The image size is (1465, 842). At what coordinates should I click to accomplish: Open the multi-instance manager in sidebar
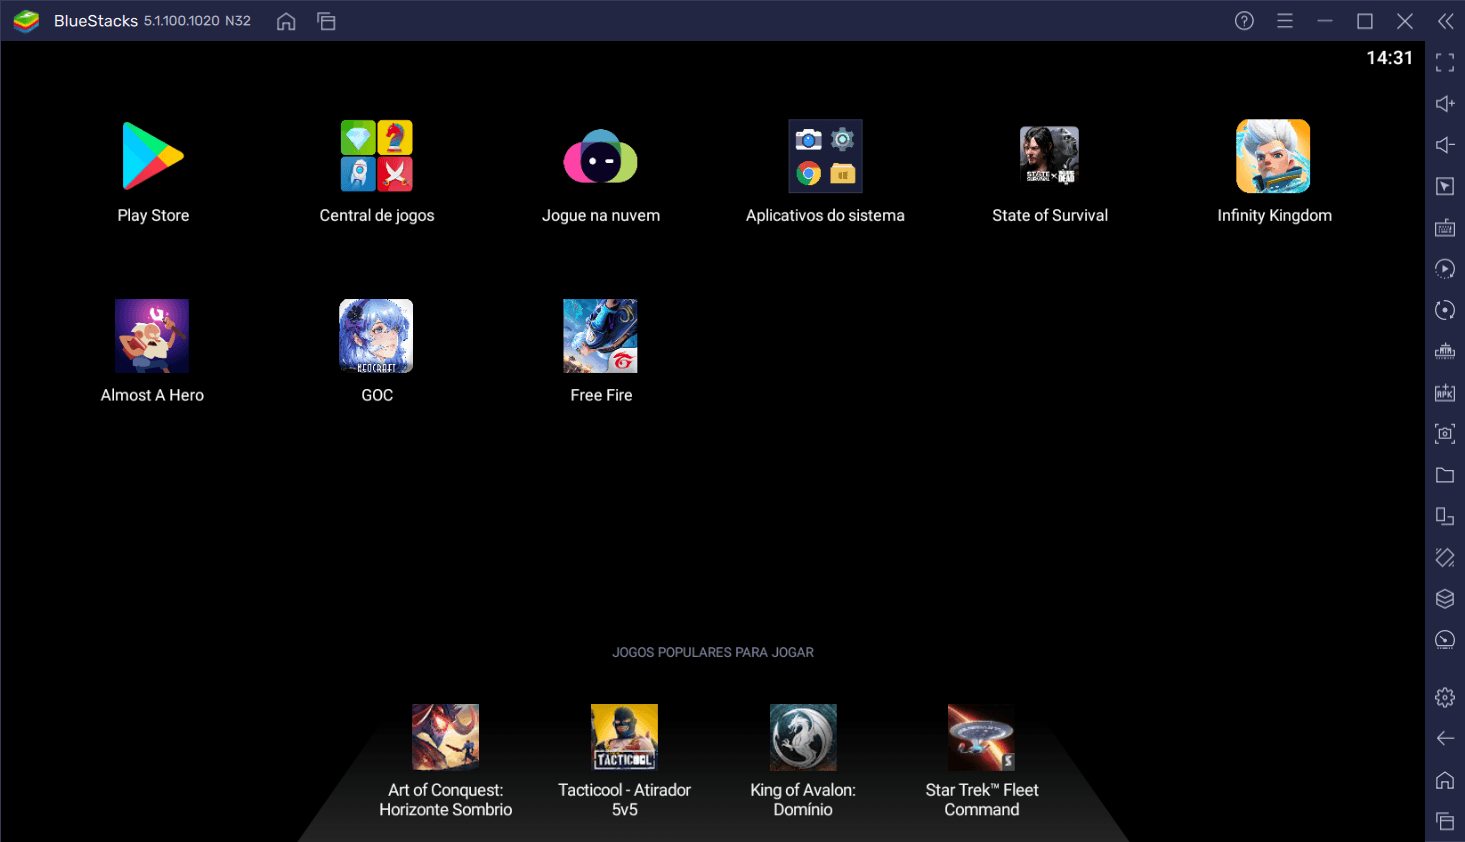pyautogui.click(x=1445, y=351)
